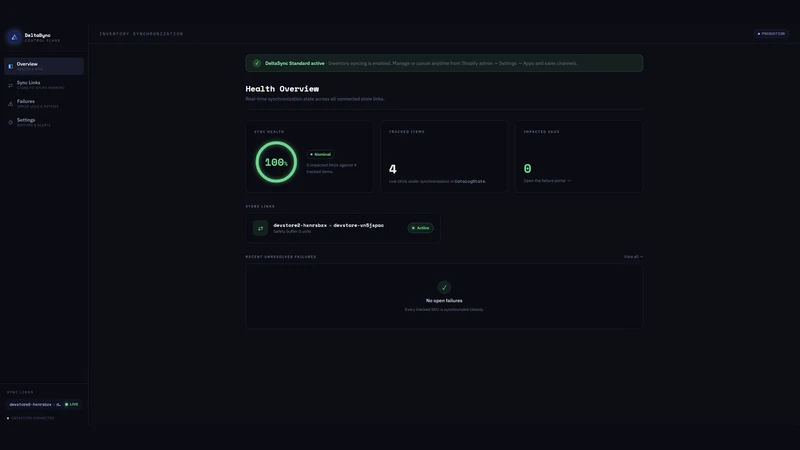Click the CatalogState text in Tracked Items card
The image size is (800, 450).
pos(470,181)
